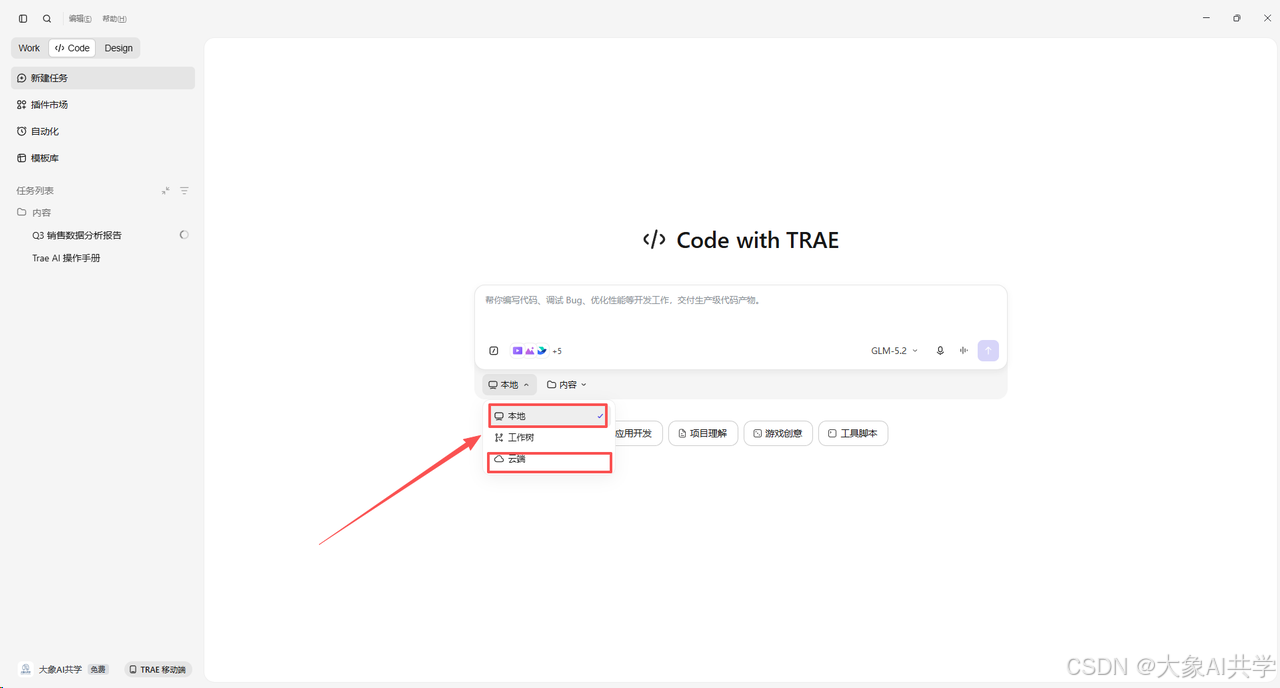
Task: Select 工作树 in the environment menu
Action: (548, 438)
